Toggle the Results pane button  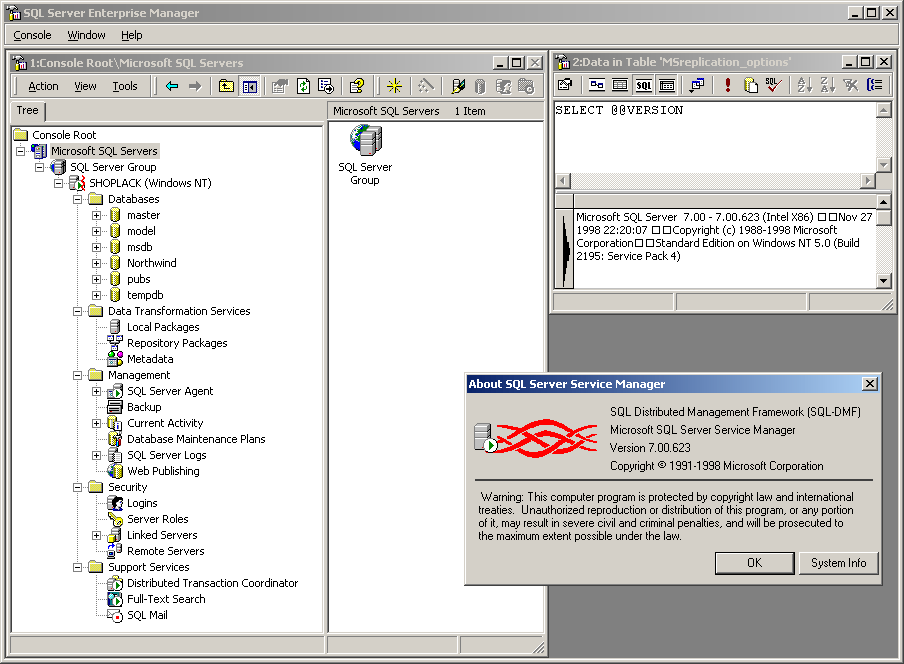tap(667, 86)
